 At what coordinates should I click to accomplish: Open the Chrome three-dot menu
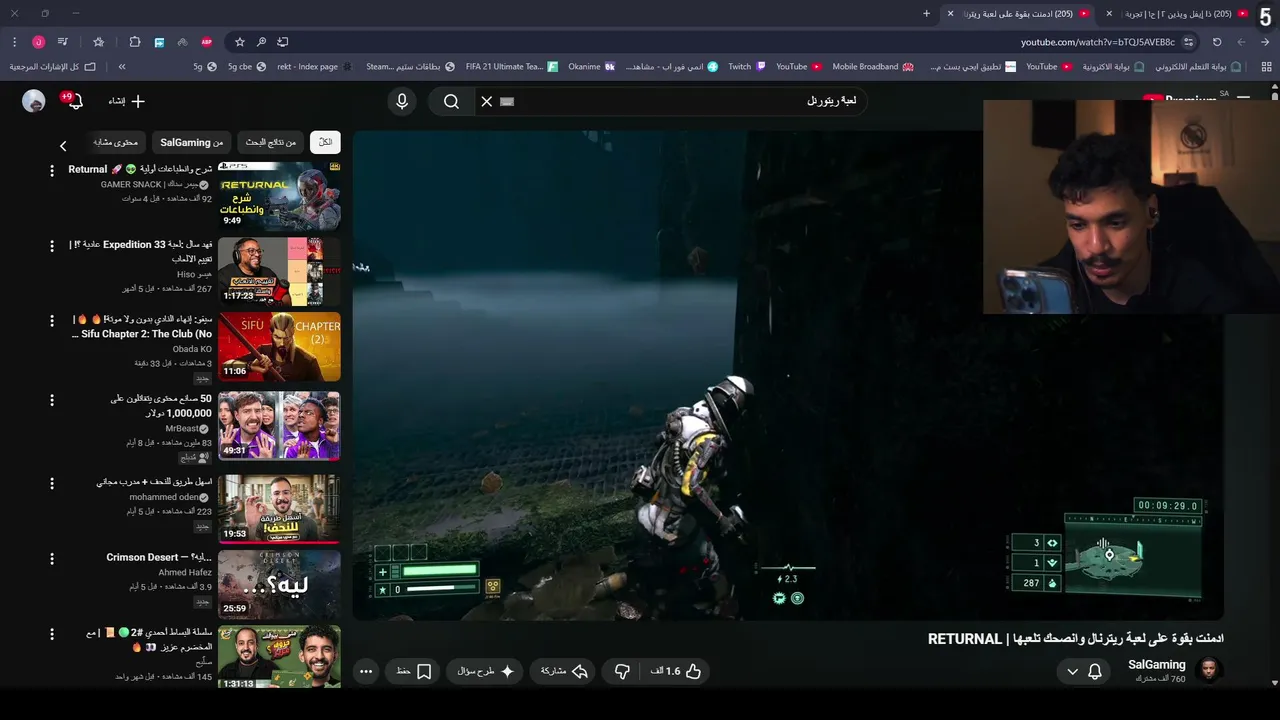14,42
